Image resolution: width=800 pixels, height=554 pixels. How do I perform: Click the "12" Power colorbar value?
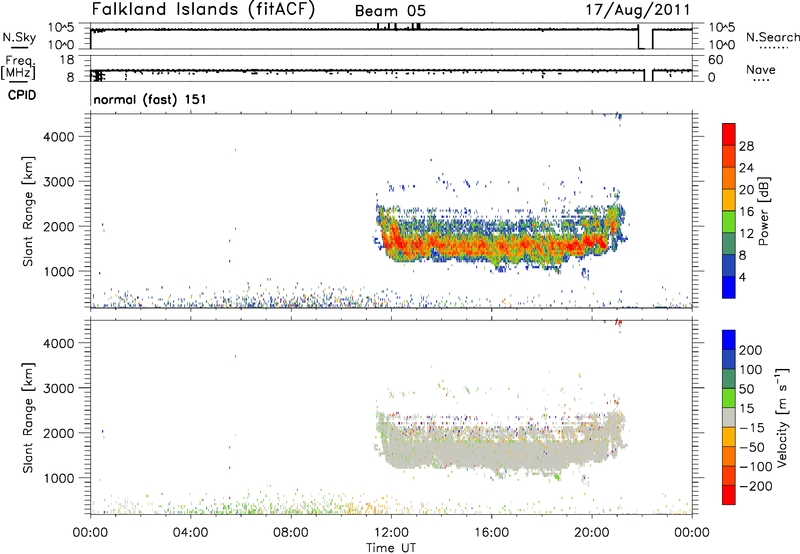pos(746,234)
